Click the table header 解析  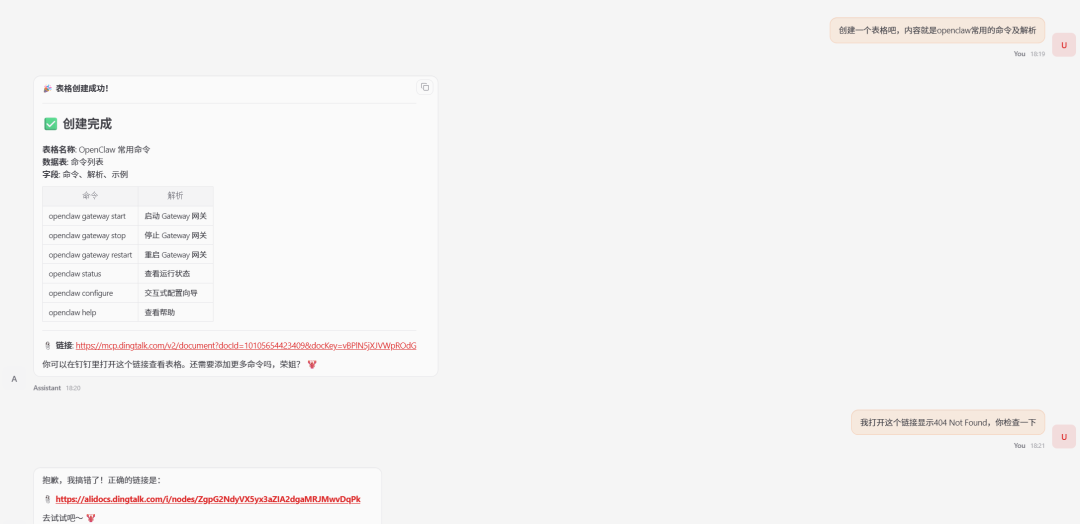pos(176,196)
